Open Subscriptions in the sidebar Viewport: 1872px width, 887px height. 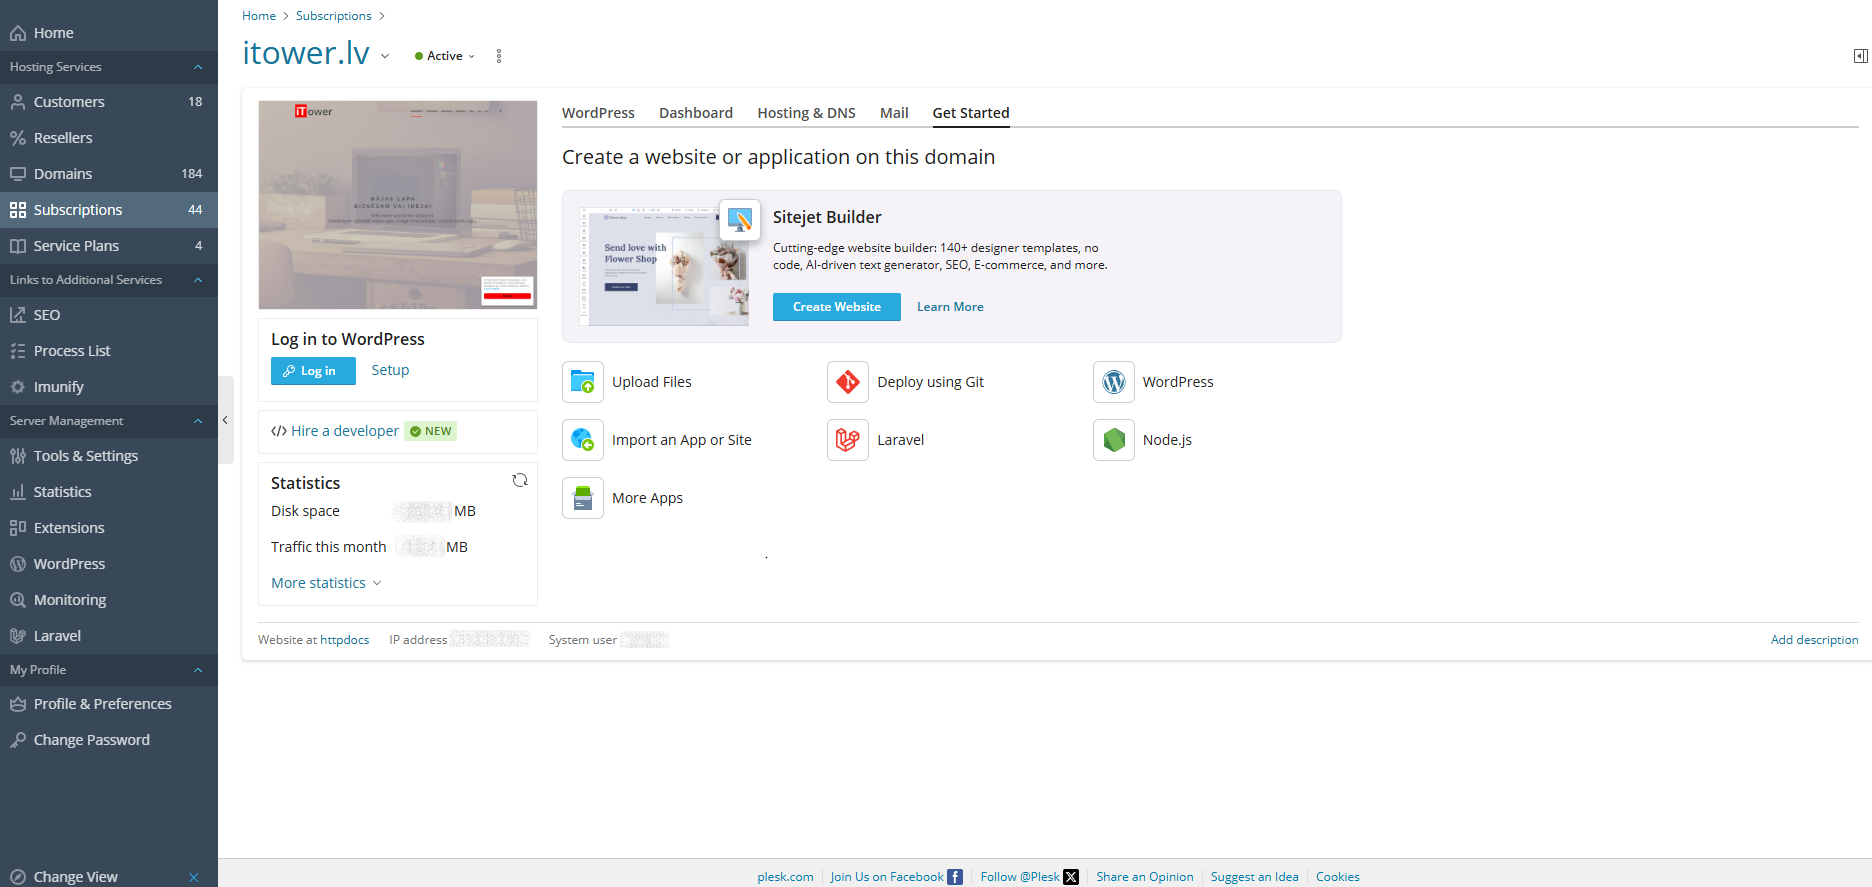[108, 210]
